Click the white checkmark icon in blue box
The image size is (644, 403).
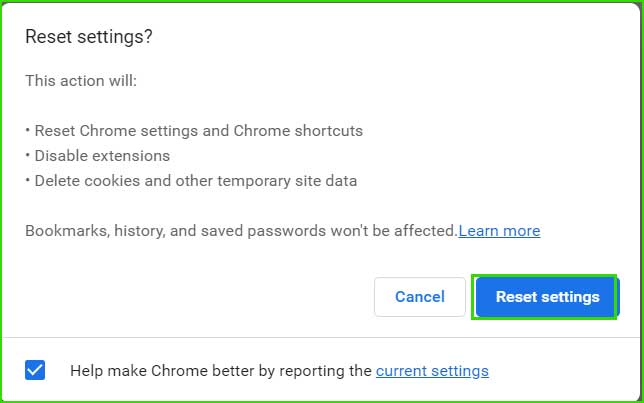35,370
